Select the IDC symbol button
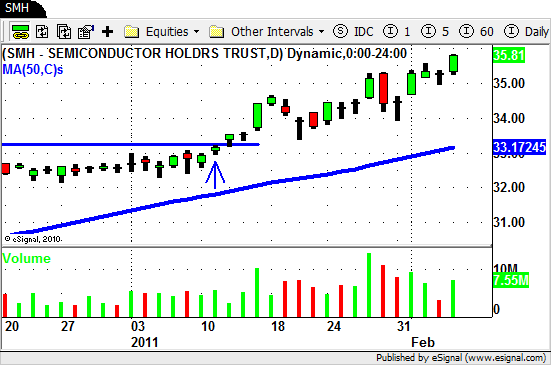This screenshot has height=365, width=551. coord(364,32)
